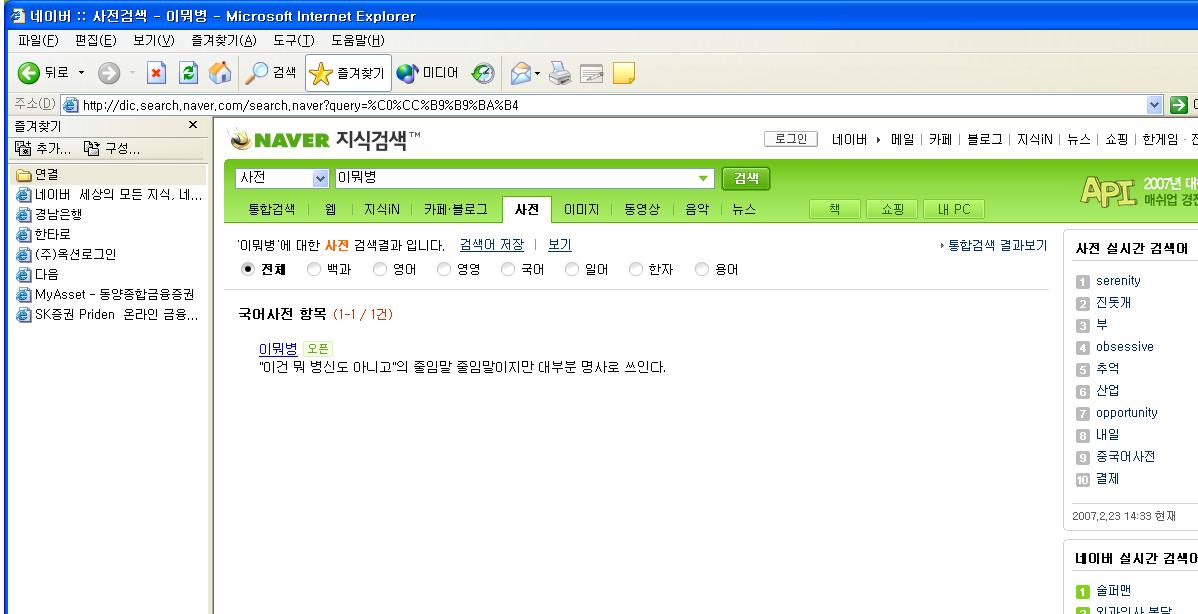Open the 보기(V) menu

pyautogui.click(x=154, y=40)
